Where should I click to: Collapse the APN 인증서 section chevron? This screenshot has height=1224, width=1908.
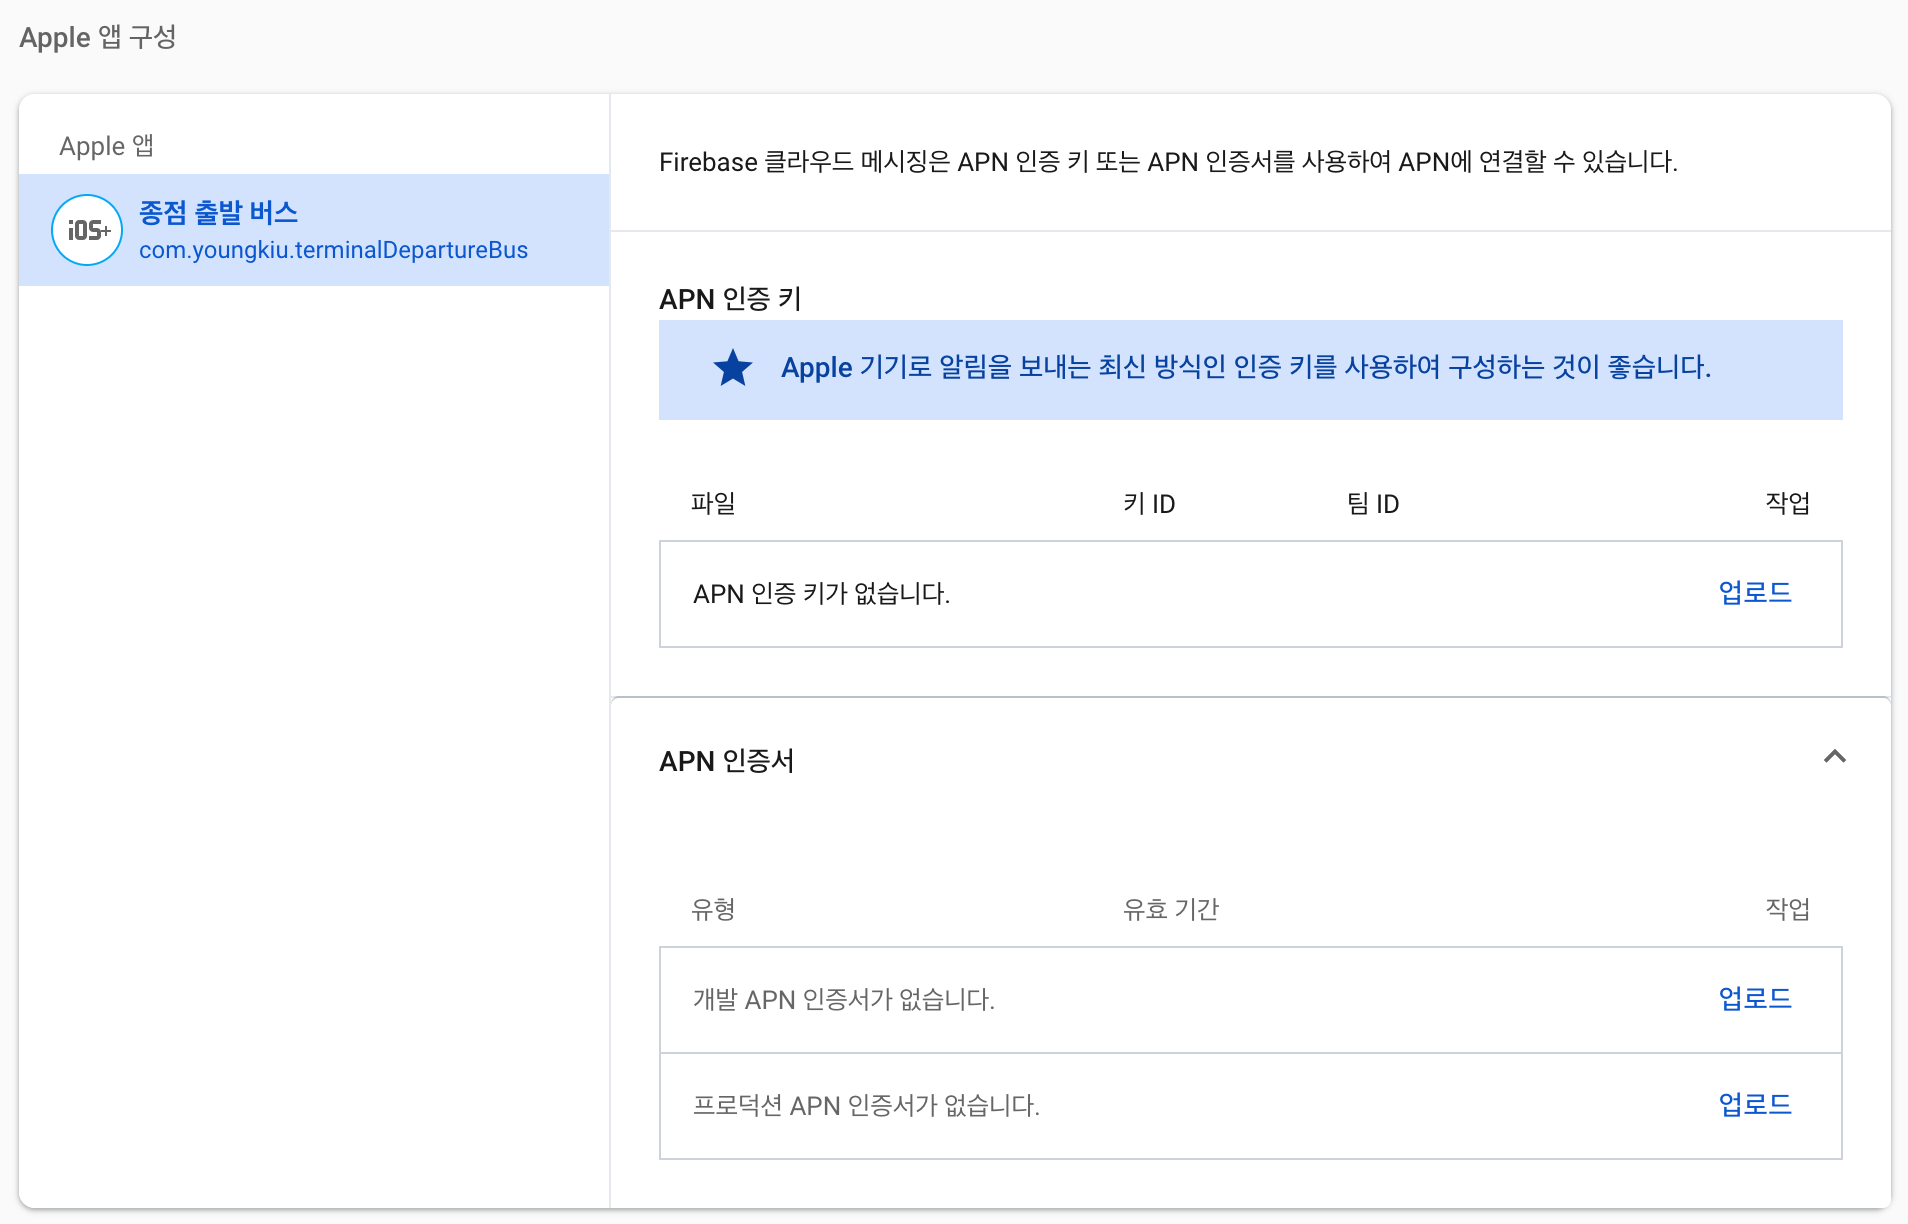click(x=1834, y=757)
